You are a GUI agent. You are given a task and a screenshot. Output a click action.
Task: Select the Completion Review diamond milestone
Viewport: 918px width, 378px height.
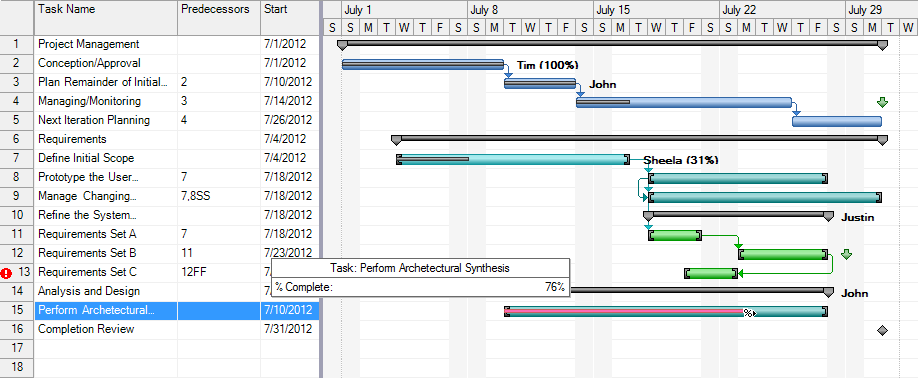coord(882,331)
